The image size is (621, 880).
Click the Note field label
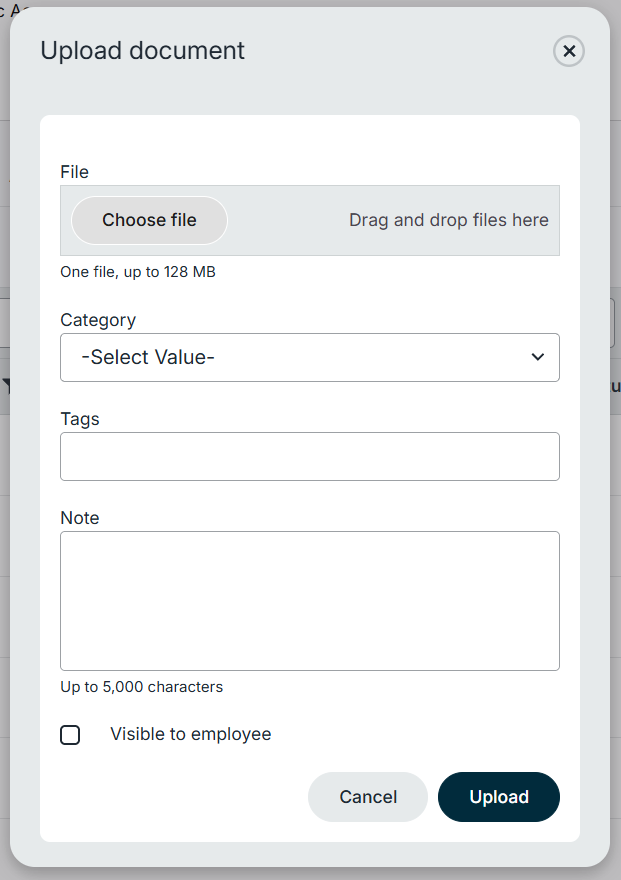pyautogui.click(x=80, y=517)
